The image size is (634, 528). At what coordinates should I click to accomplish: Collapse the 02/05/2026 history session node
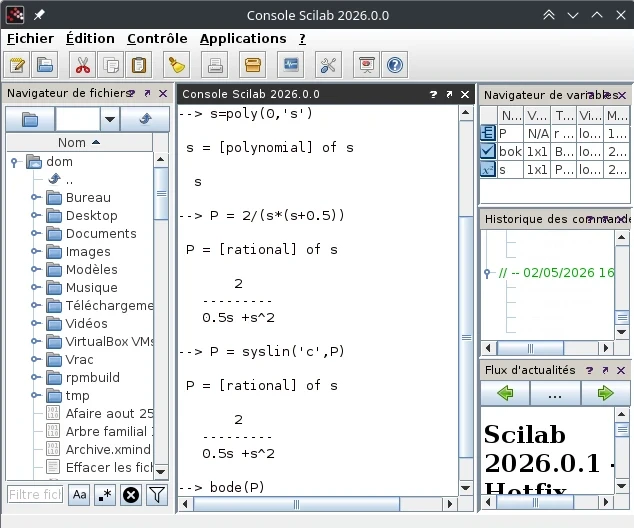tap(487, 273)
